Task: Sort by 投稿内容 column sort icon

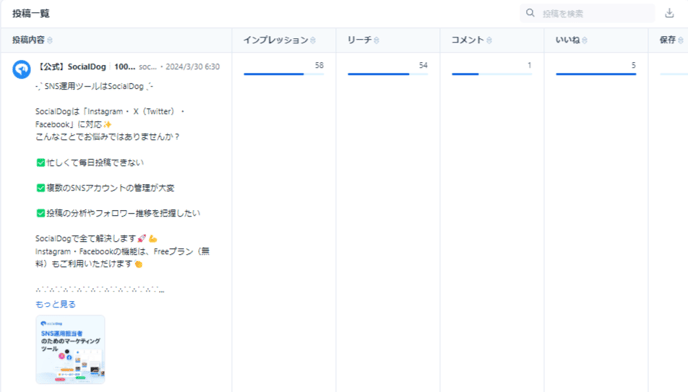Action: pos(50,40)
